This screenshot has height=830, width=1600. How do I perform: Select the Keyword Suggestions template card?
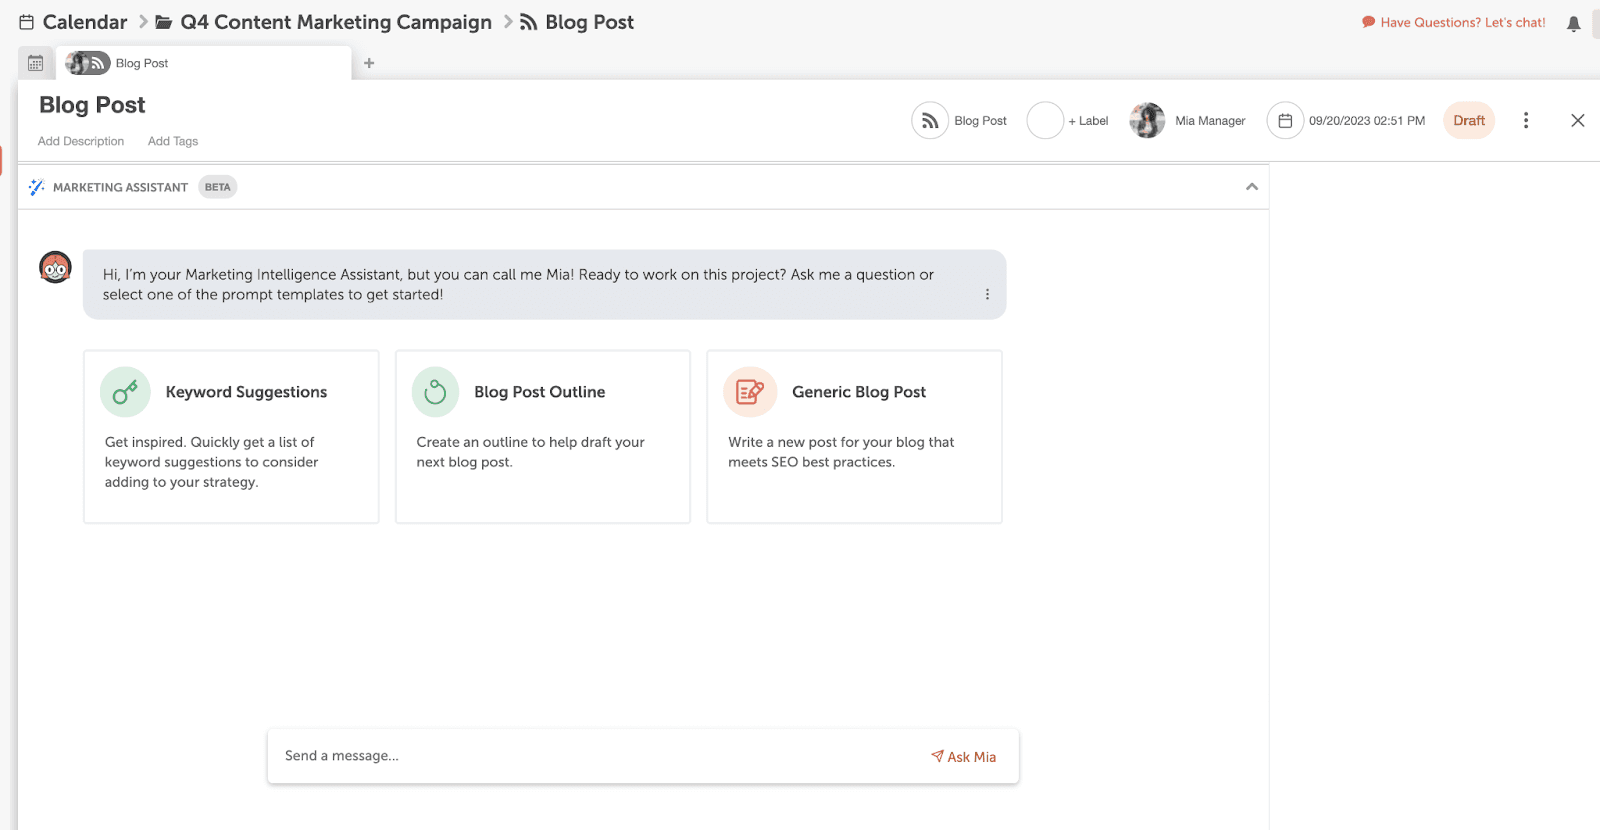[231, 436]
